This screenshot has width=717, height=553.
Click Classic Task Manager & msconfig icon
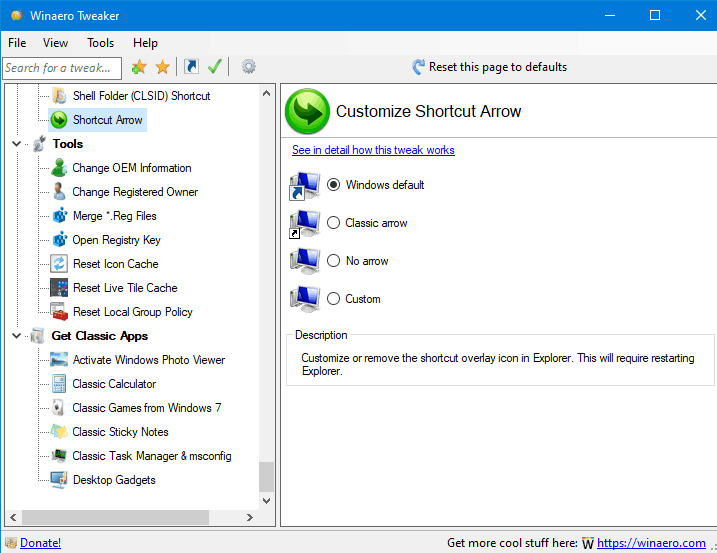click(59, 456)
